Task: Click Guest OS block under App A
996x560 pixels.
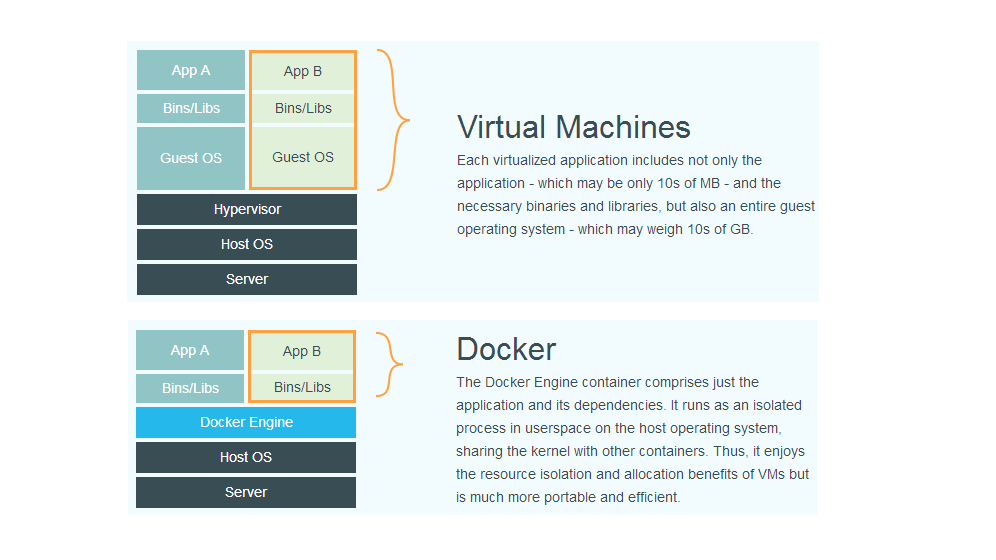Action: 191,158
